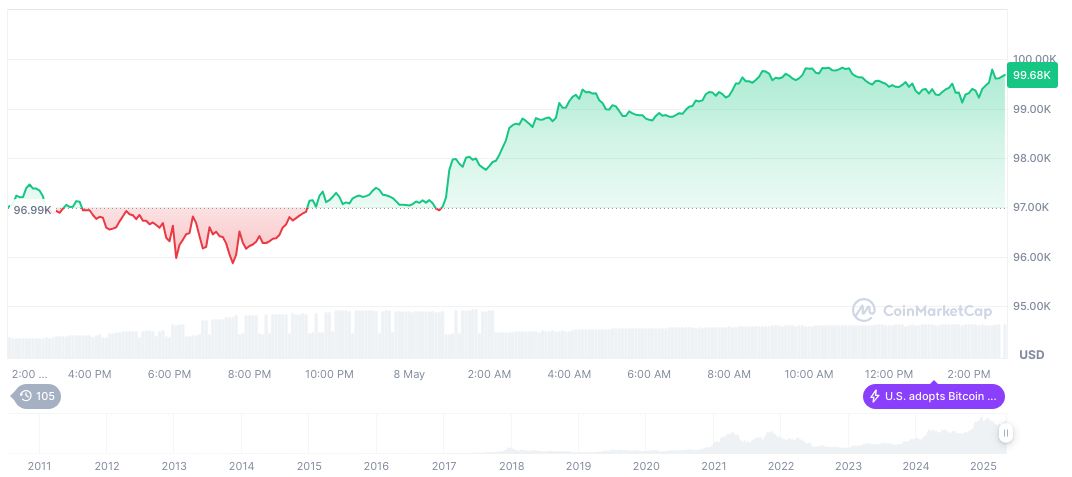Click the 100.00K price axis label

pyautogui.click(x=1034, y=59)
